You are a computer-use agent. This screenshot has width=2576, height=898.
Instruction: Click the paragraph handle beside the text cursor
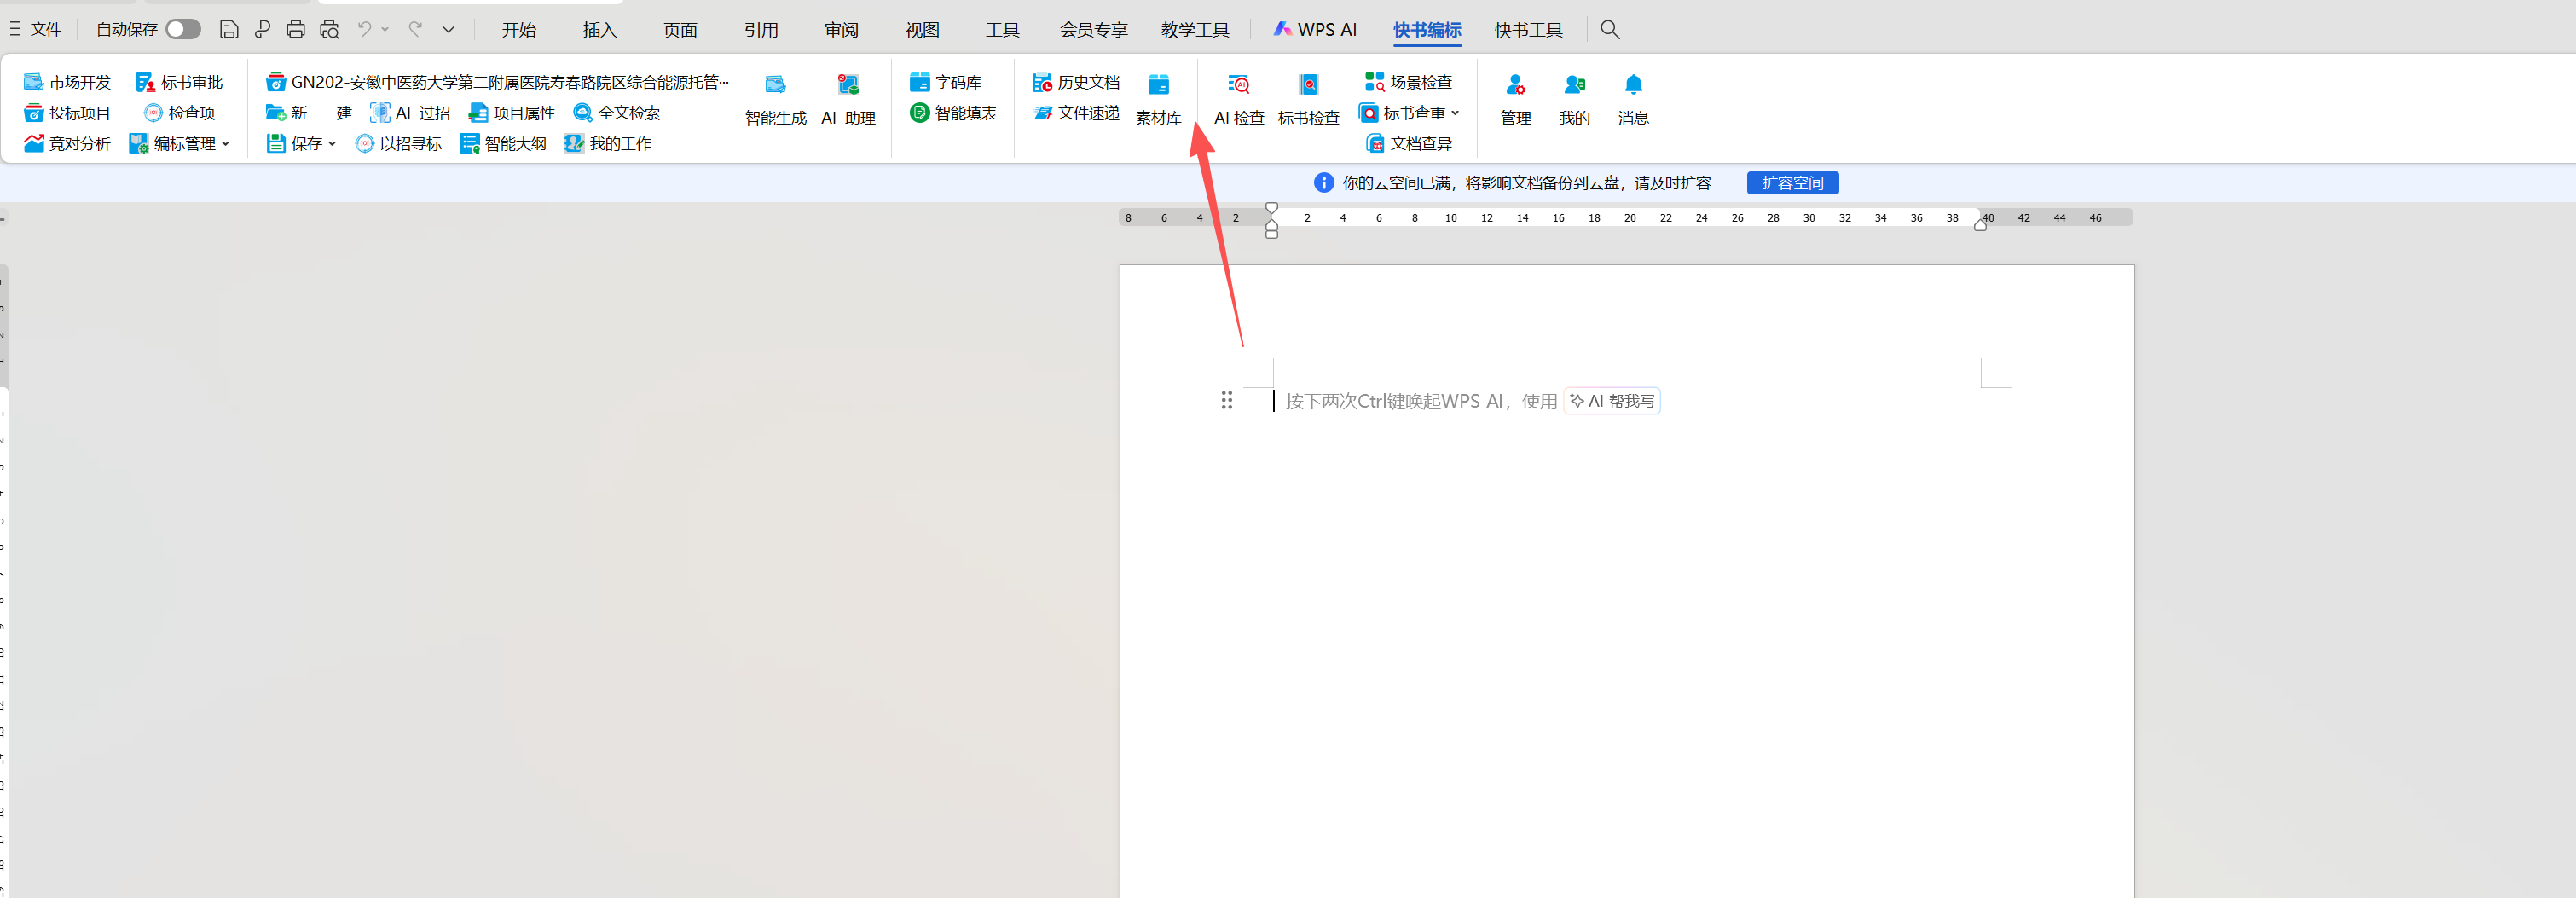point(1226,401)
